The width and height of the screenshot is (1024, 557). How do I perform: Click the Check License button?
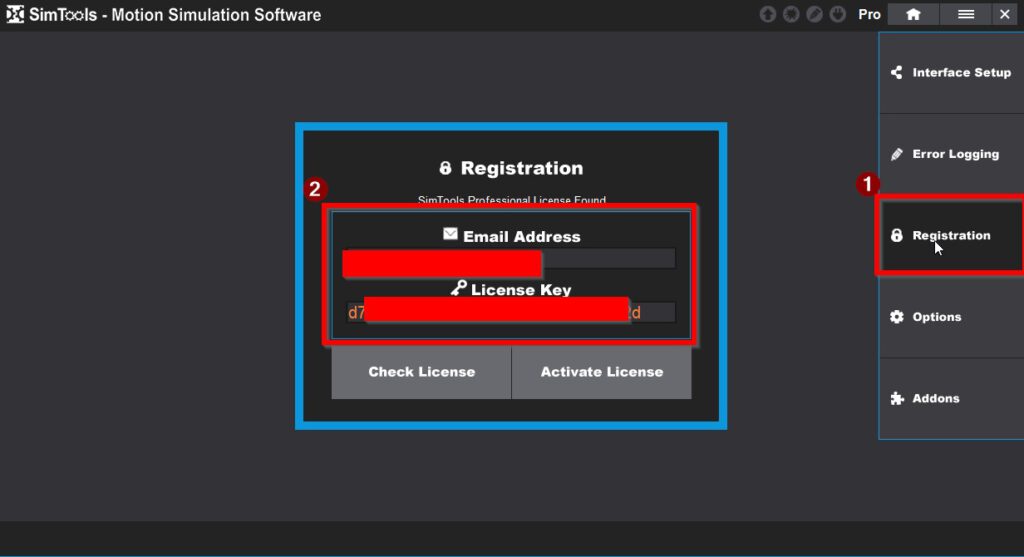(x=421, y=372)
